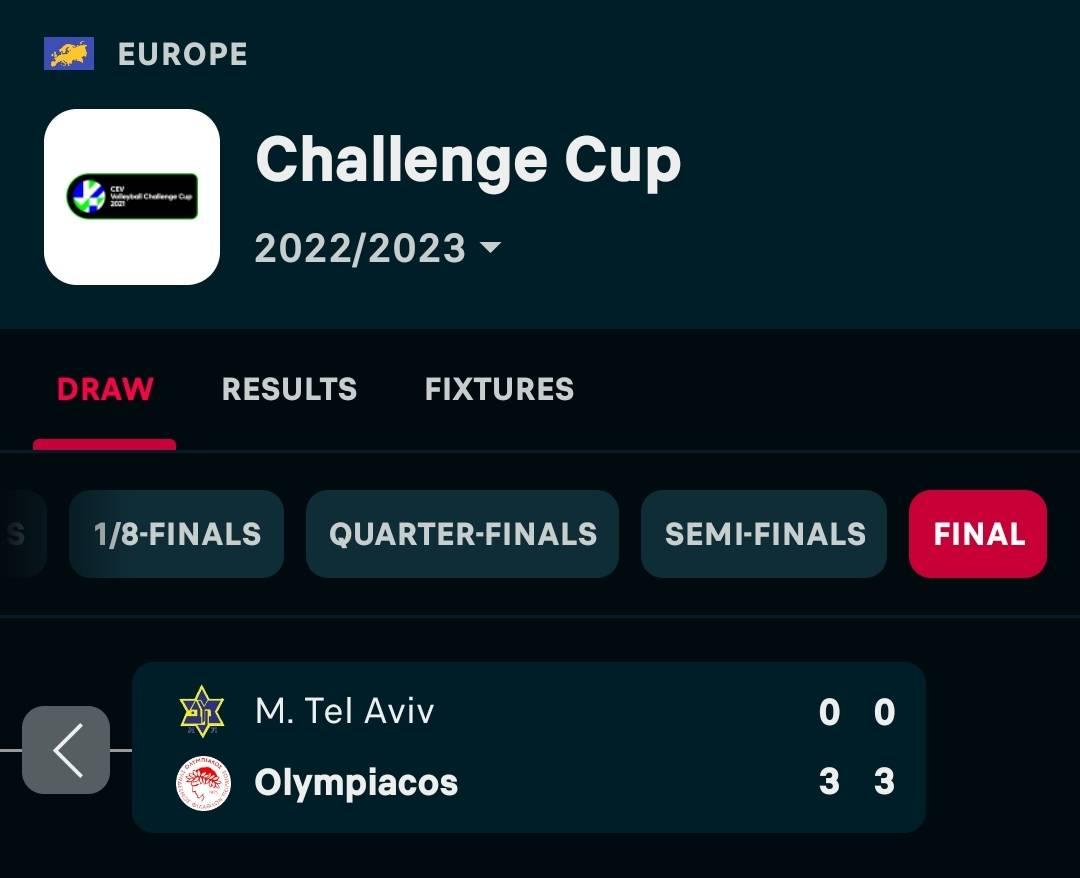This screenshot has width=1080, height=878.
Task: Click the Olympiacos score of 3 3
Action: (x=856, y=782)
